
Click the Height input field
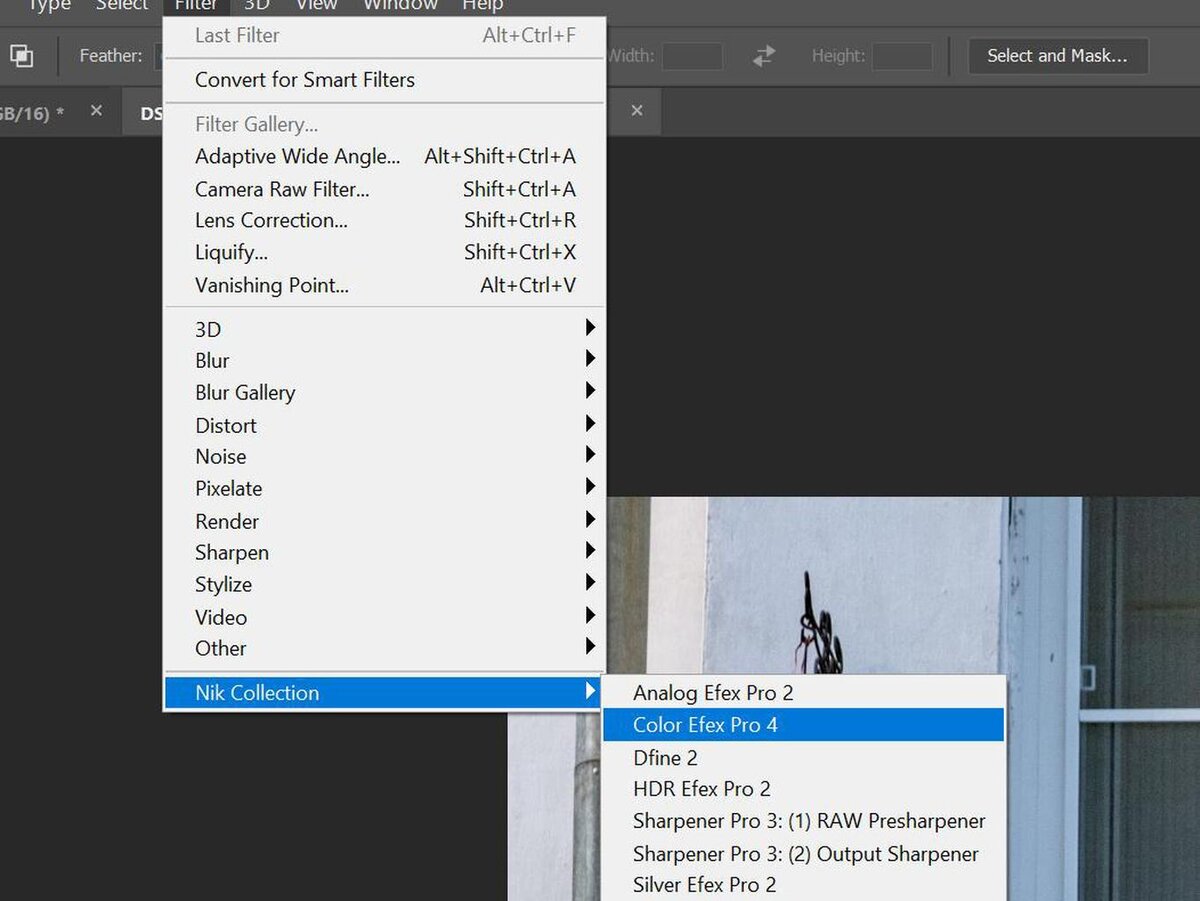[902, 56]
